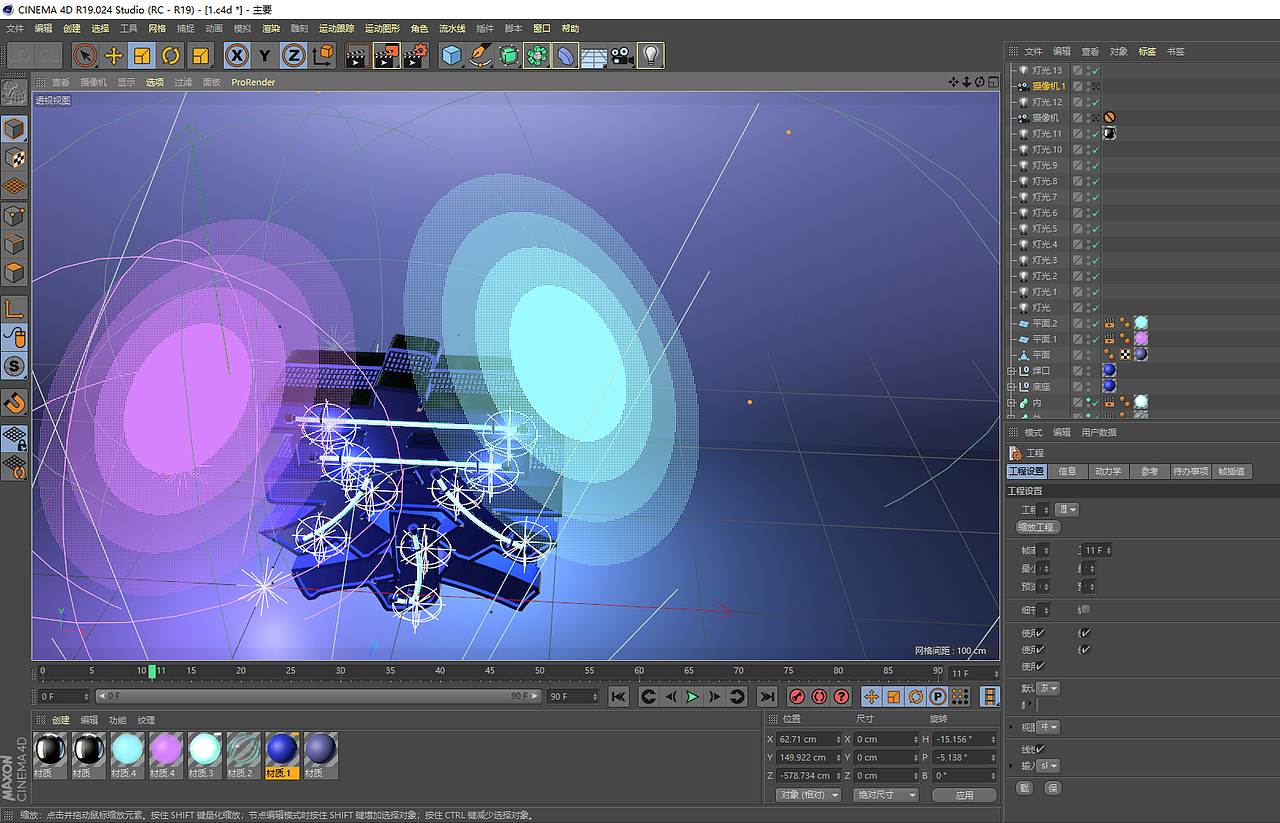The image size is (1280, 823).
Task: Toggle the green checkmark for 灯光.1
Action: [1095, 292]
